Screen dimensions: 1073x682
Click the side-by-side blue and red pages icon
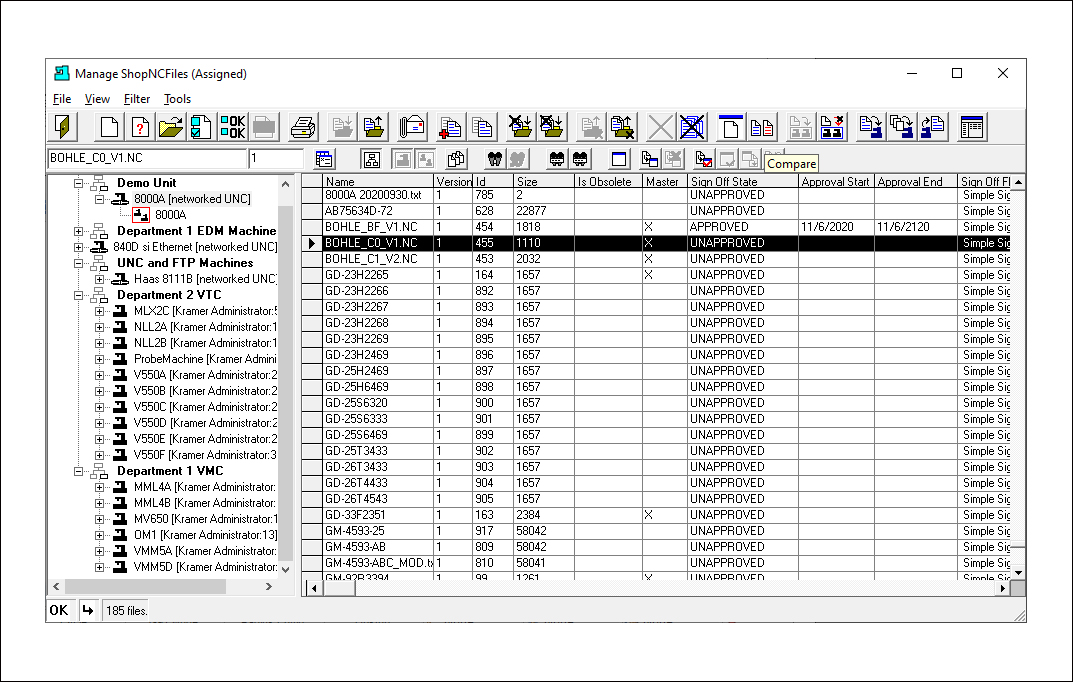[x=762, y=127]
